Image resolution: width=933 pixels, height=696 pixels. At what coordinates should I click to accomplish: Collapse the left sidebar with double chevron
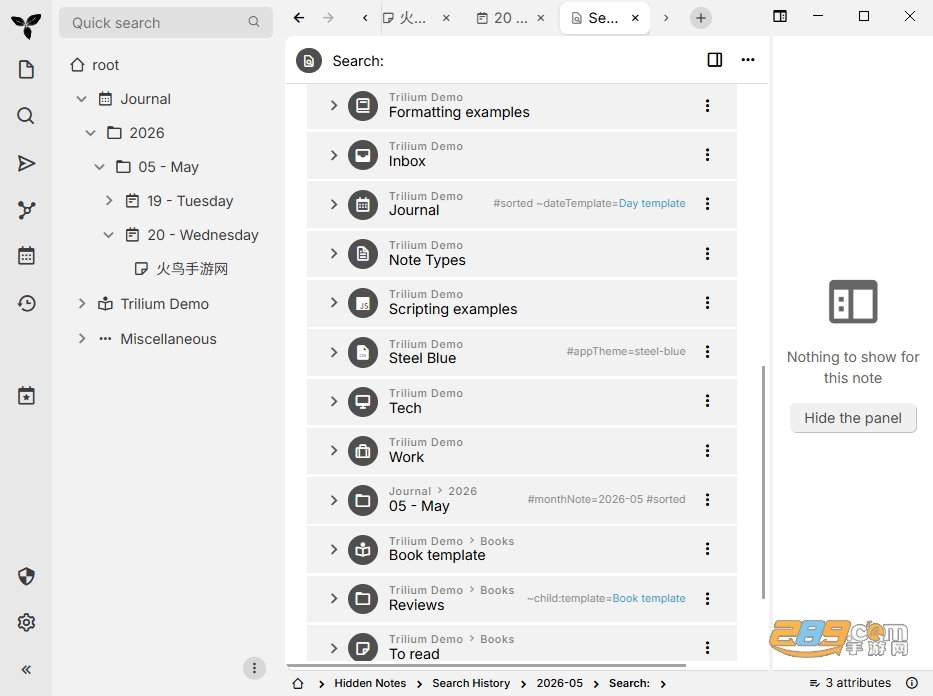point(26,670)
